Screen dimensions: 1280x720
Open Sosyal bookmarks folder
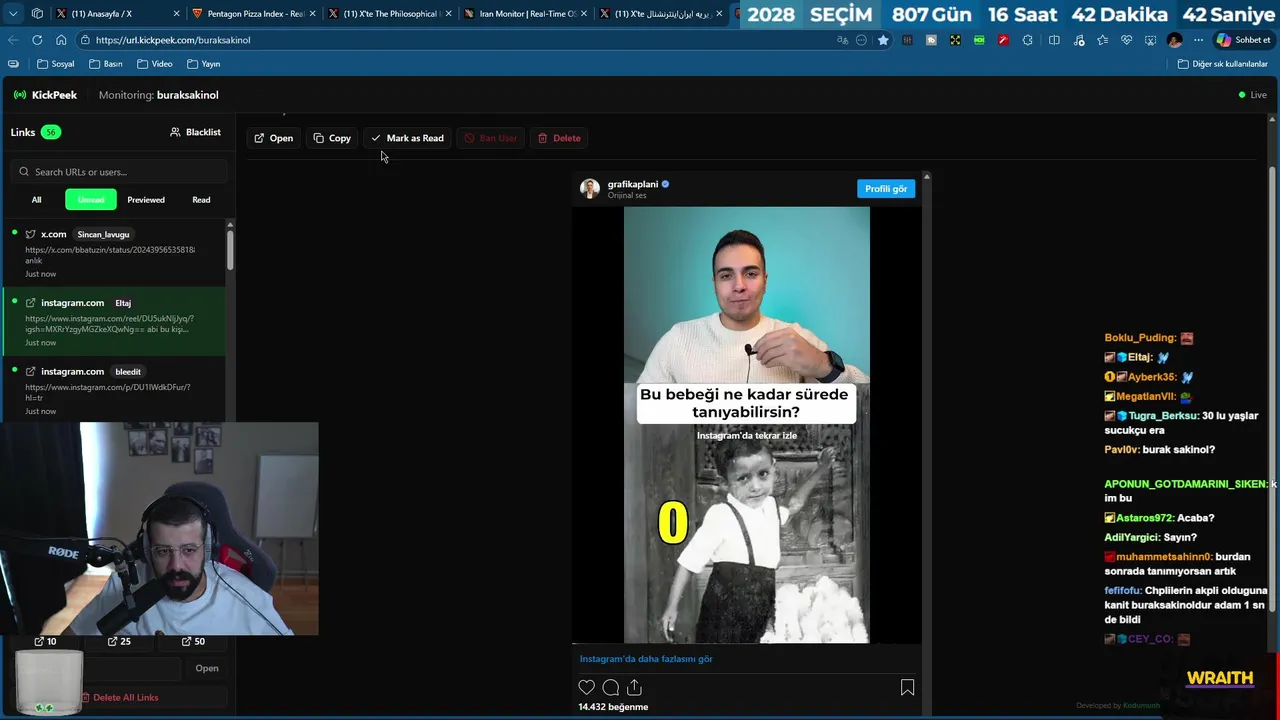(x=56, y=64)
